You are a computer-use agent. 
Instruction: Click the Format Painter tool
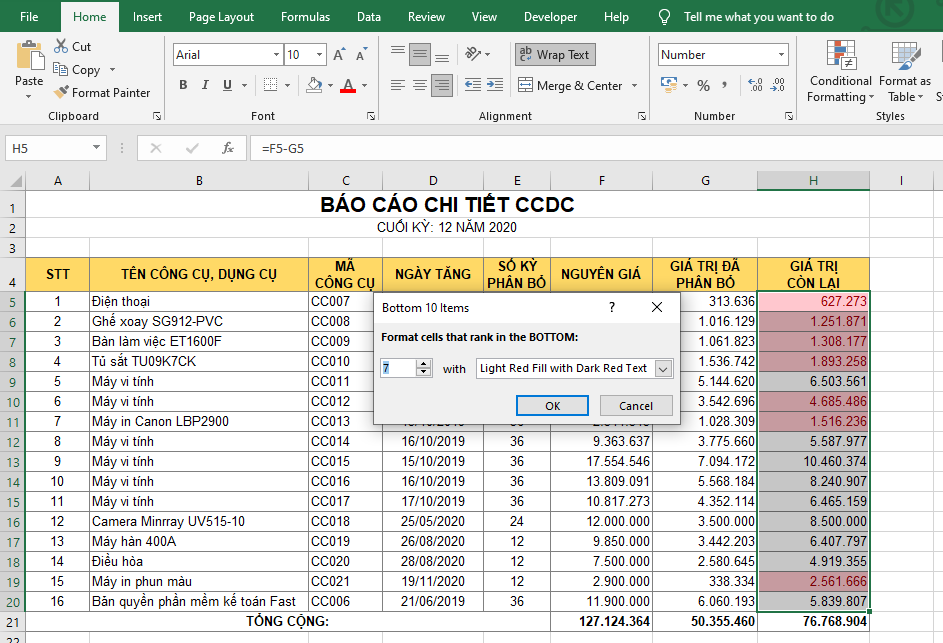click(x=101, y=93)
